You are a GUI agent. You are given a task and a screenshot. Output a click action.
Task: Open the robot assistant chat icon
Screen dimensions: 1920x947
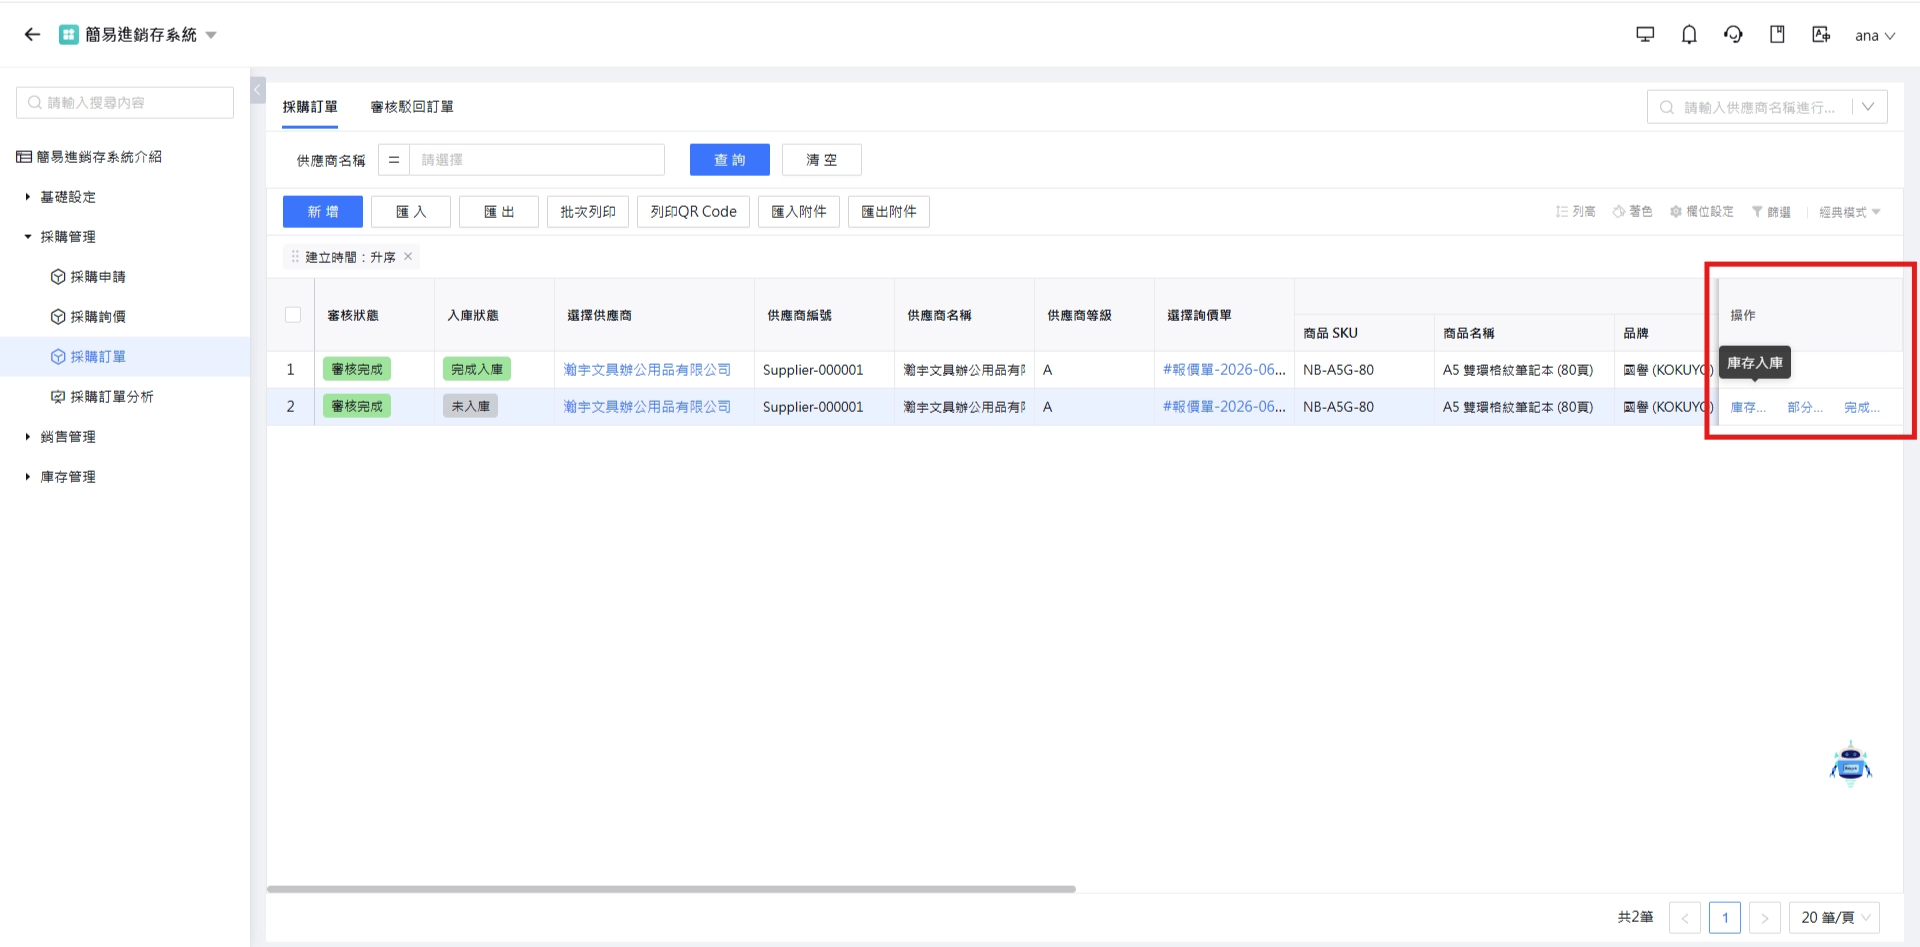point(1851,764)
